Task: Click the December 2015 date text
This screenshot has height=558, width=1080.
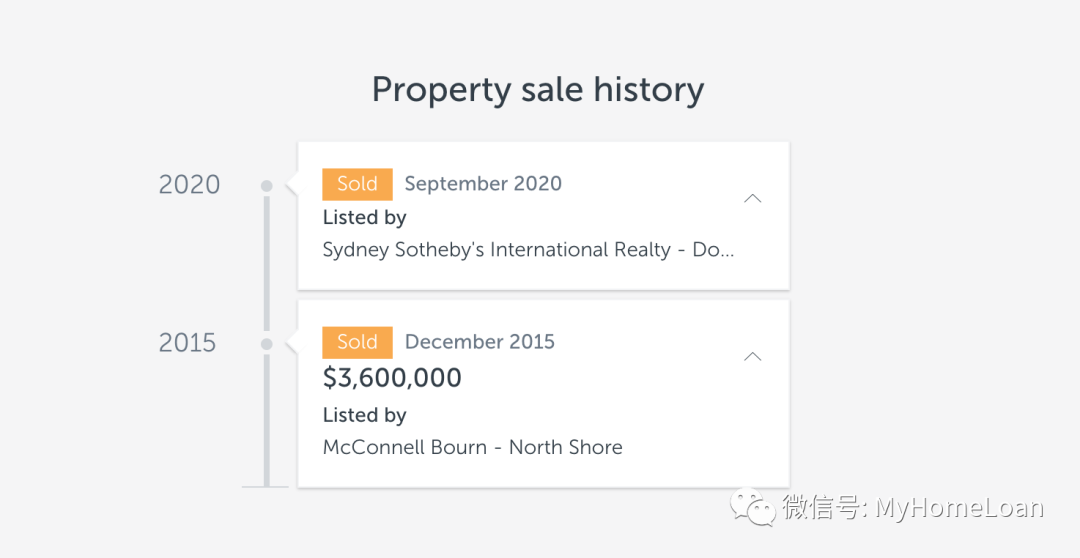Action: tap(480, 342)
